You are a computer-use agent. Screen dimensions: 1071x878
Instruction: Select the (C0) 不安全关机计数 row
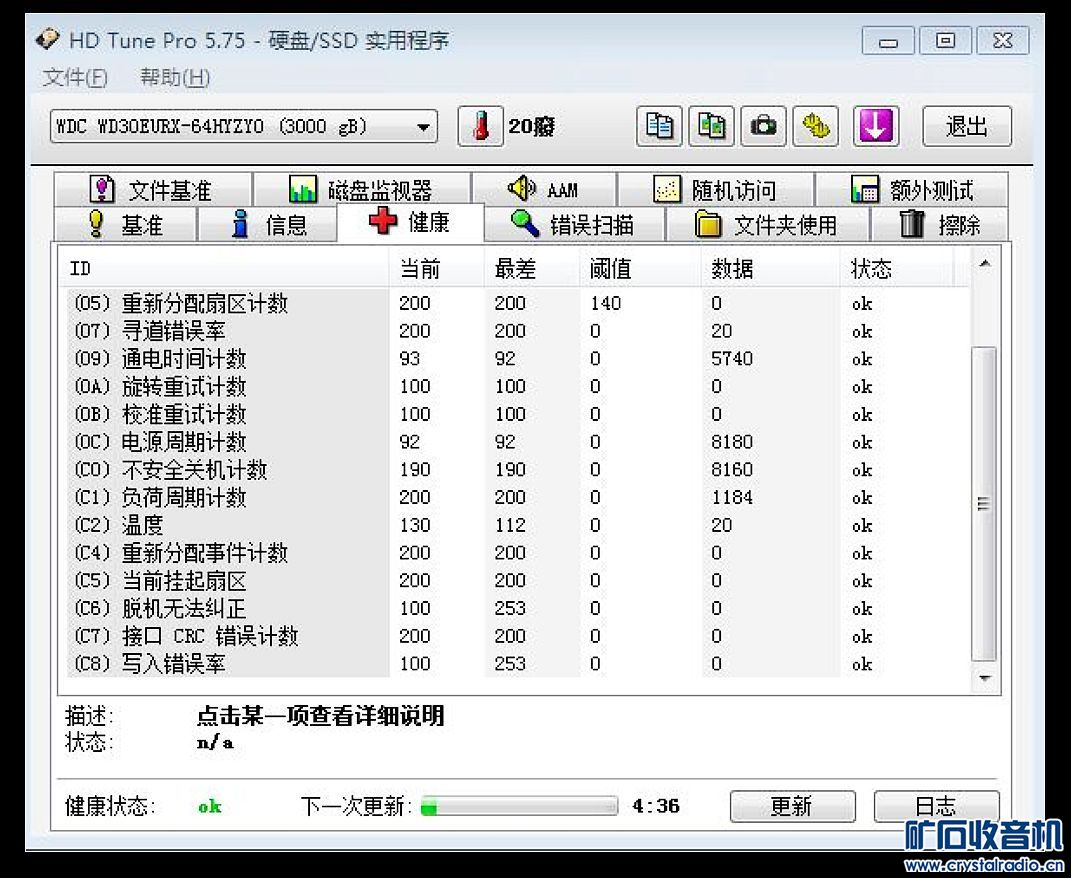[518, 469]
